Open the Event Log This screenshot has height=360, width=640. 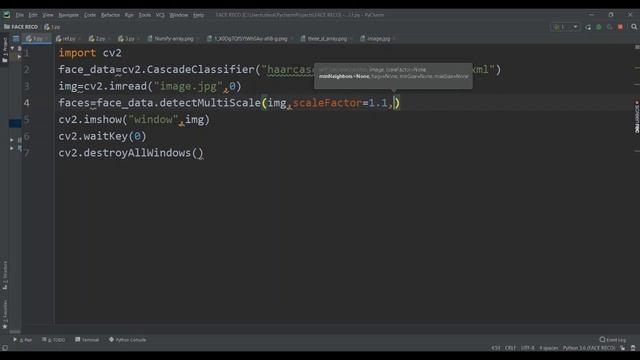tap(612, 340)
